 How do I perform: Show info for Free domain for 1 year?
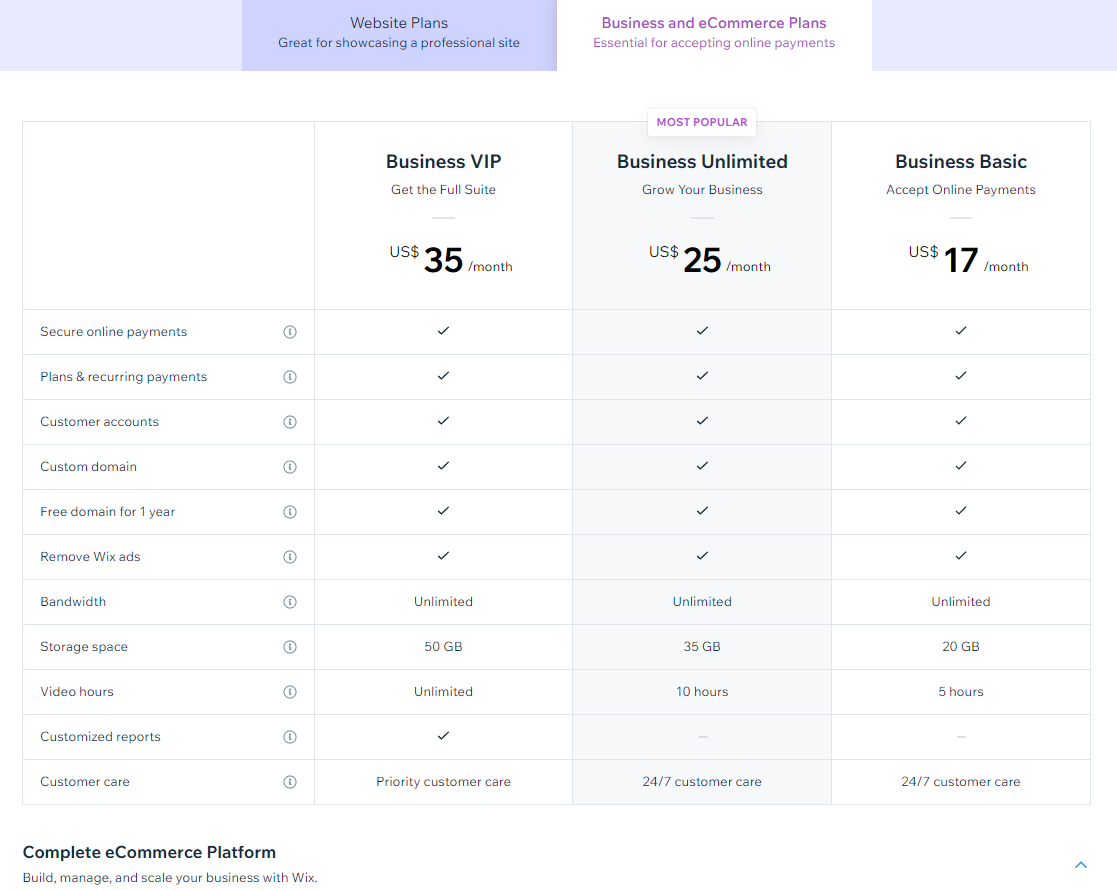(x=290, y=512)
